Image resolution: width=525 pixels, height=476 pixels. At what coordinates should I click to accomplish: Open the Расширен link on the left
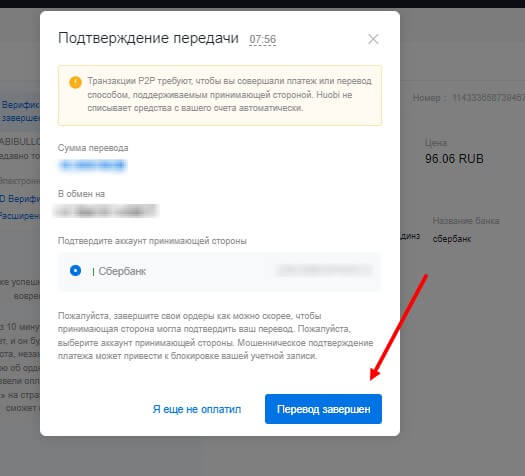[x=19, y=216]
